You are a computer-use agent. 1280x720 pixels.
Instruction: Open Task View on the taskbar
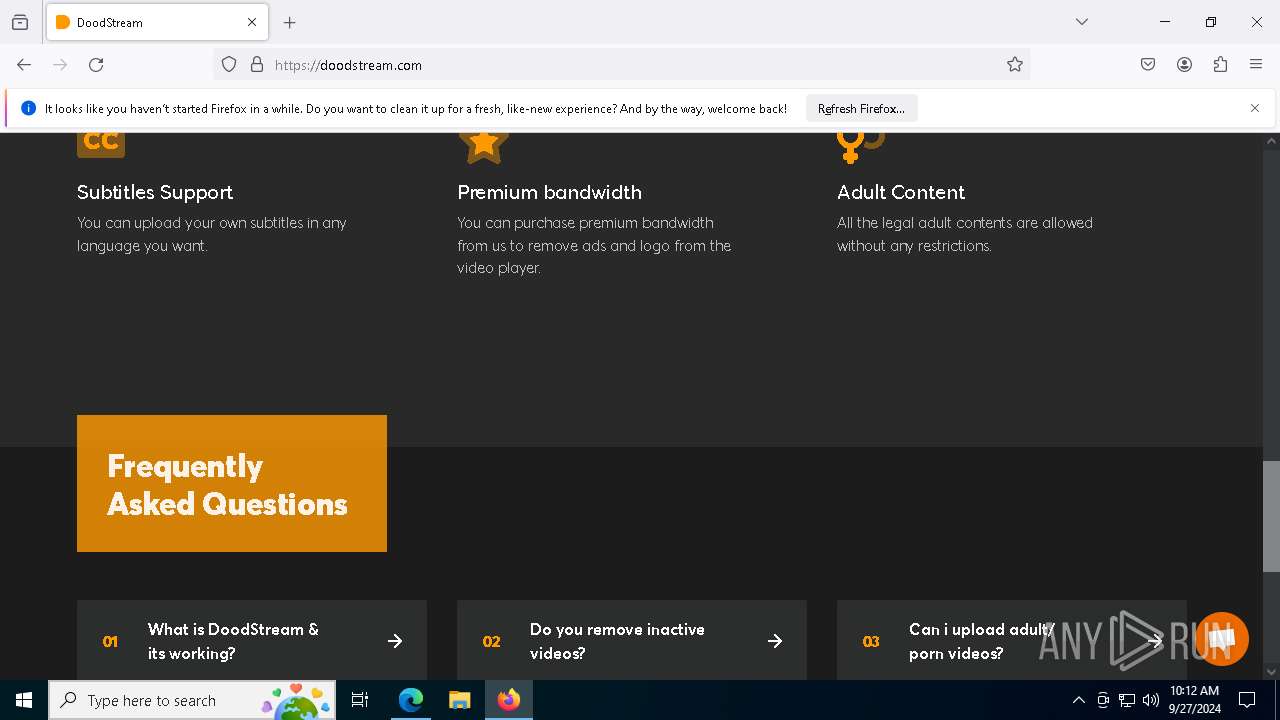[360, 700]
